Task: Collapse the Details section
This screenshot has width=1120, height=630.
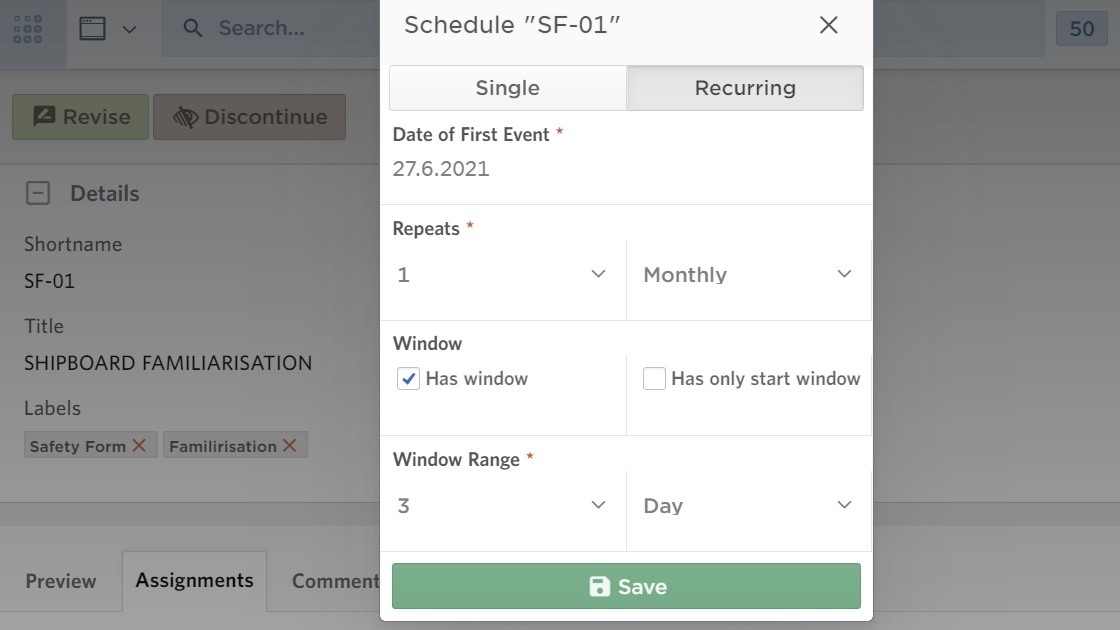Action: coord(36,193)
